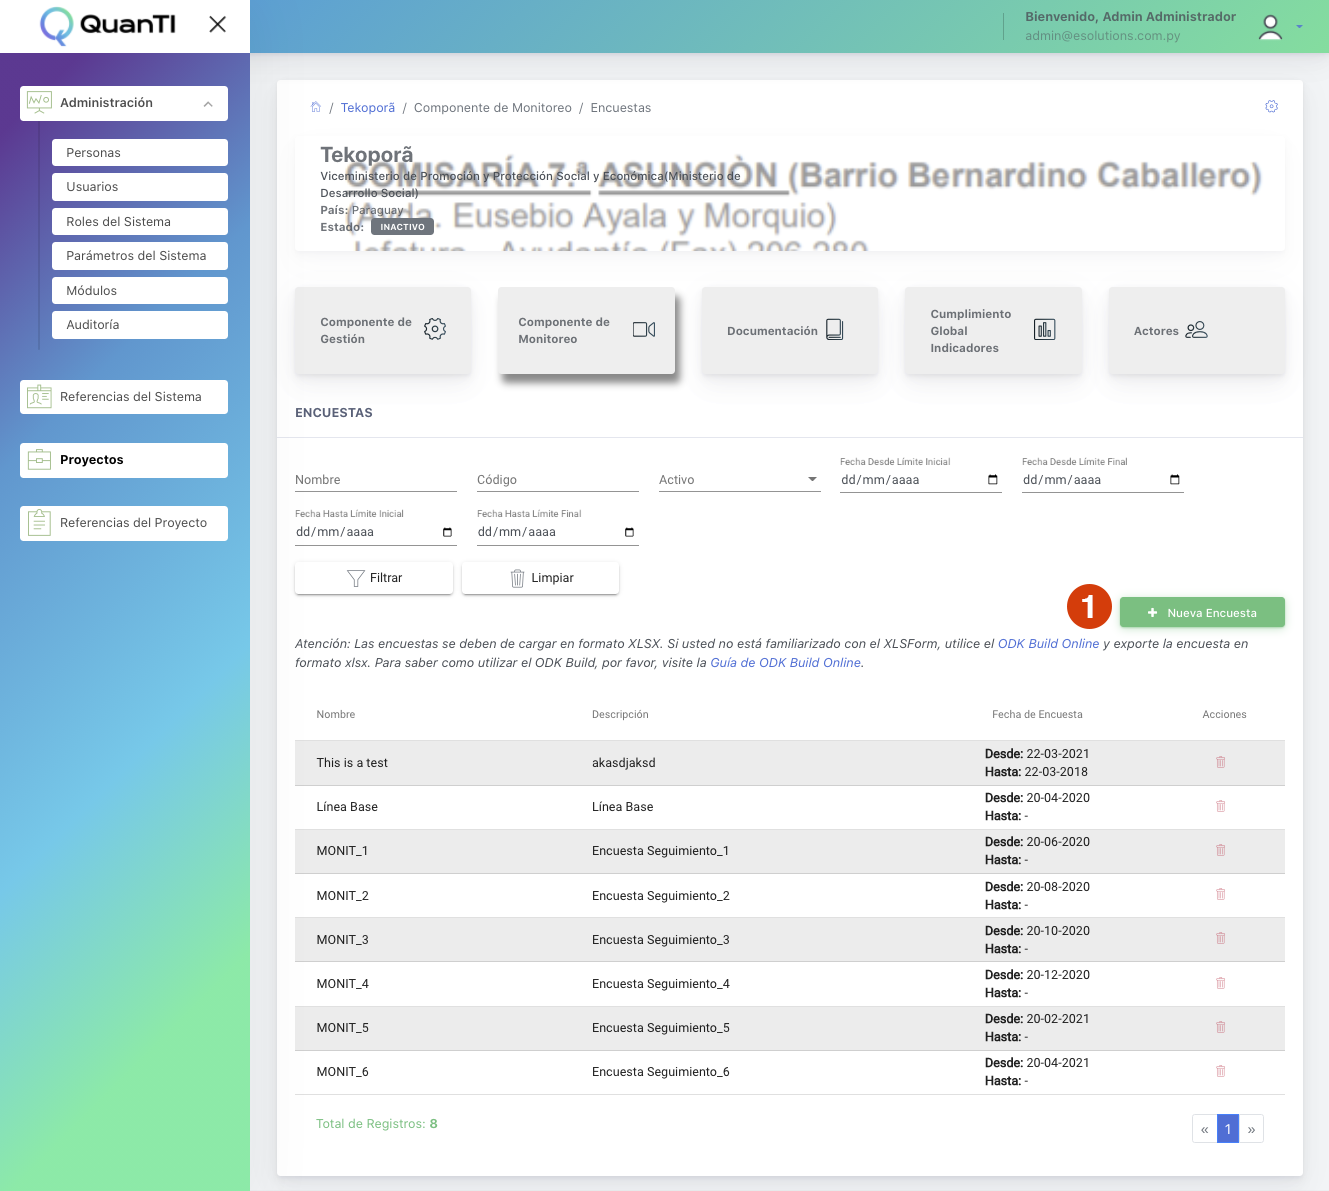Viewport: 1329px width, 1191px height.
Task: Open Auditoría in the sidebar
Action: click(x=140, y=325)
